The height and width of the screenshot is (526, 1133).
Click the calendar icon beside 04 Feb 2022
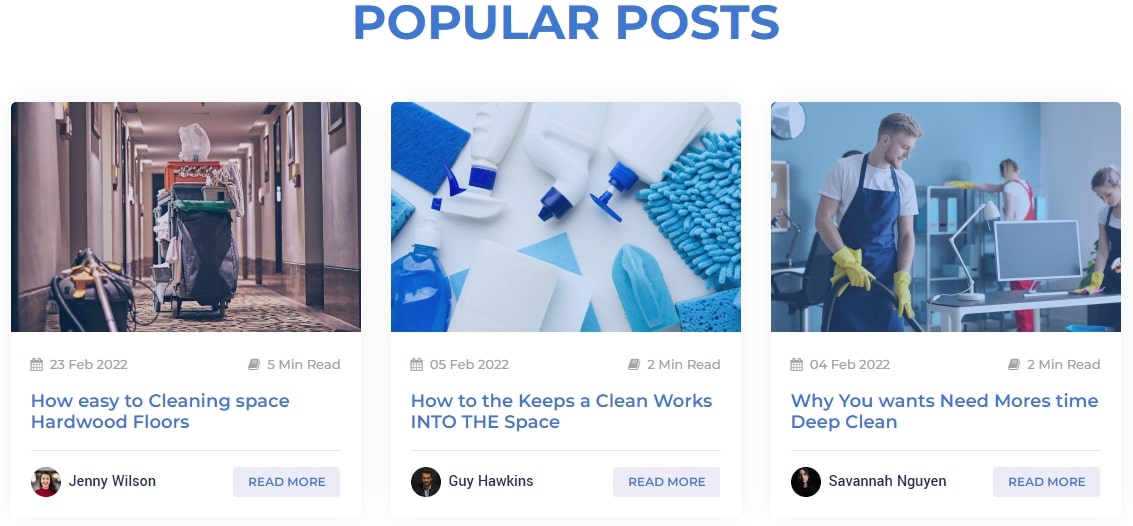(x=797, y=364)
